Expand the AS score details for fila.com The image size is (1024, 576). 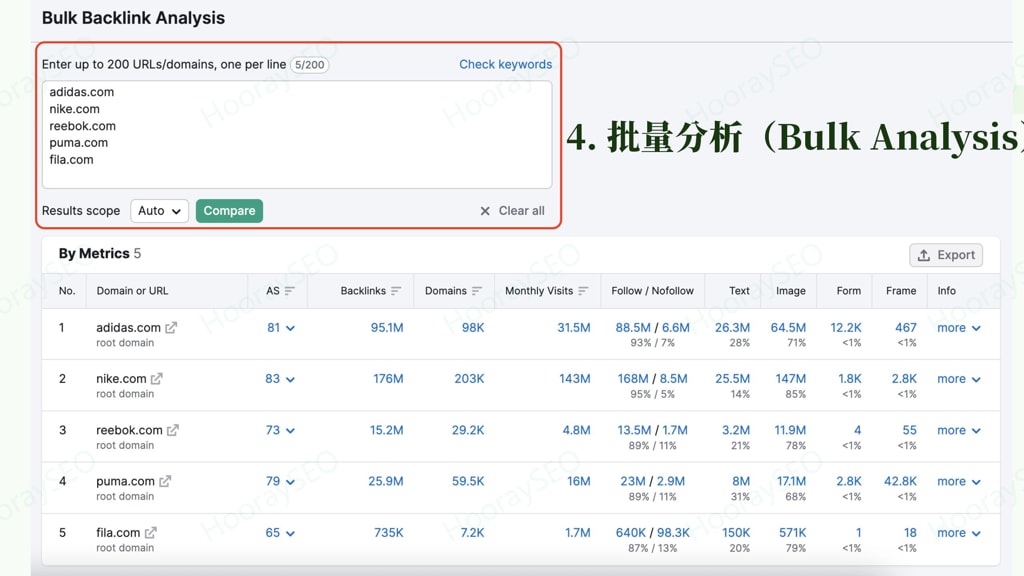pyautogui.click(x=291, y=532)
